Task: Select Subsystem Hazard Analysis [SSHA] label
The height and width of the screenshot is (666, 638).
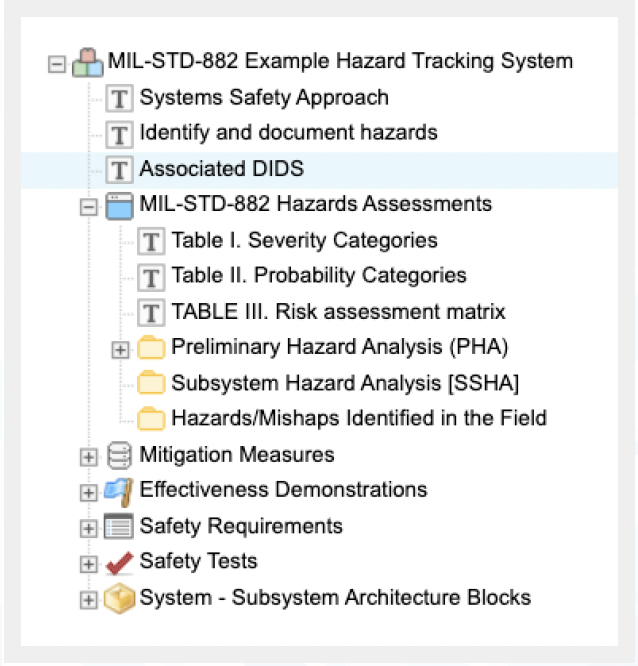Action: [x=345, y=383]
